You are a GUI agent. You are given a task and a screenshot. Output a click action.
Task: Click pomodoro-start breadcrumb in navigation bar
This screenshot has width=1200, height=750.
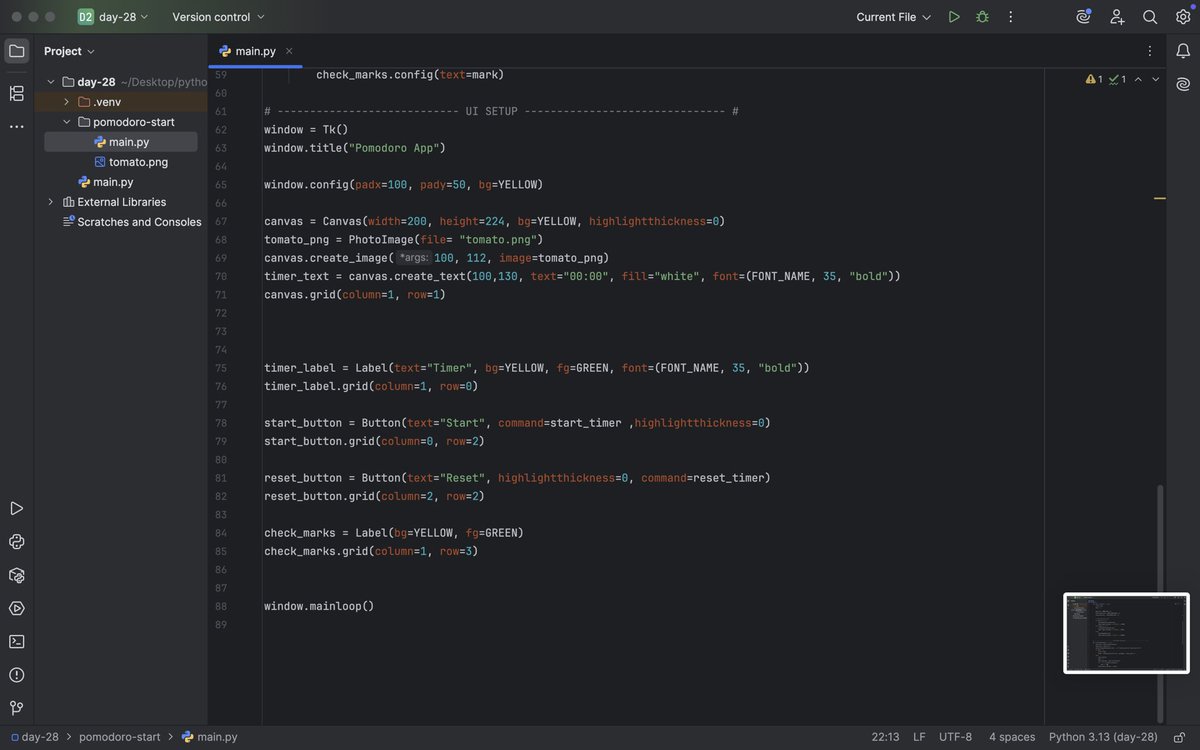point(119,737)
